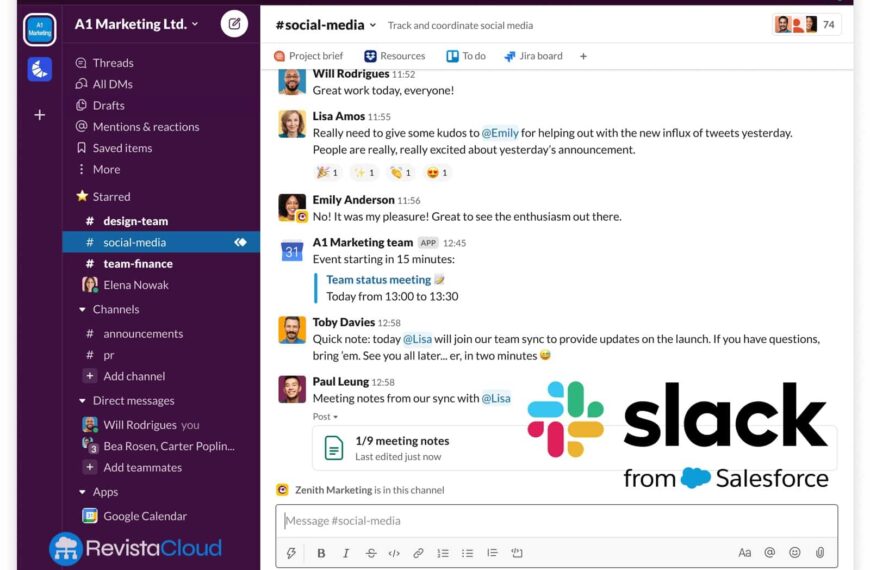Image resolution: width=870 pixels, height=570 pixels.
Task: Click the Toby Davies sender name
Action: (x=343, y=322)
